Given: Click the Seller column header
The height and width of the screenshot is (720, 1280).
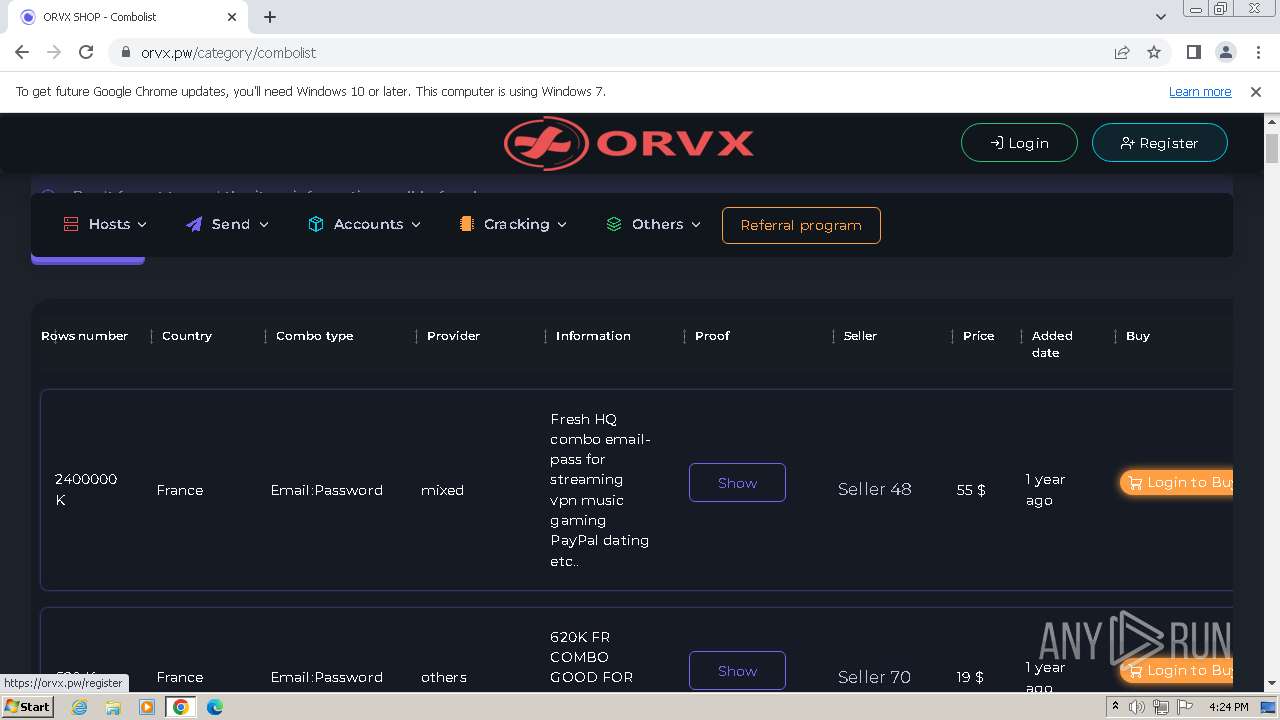Looking at the screenshot, I should 860,336.
